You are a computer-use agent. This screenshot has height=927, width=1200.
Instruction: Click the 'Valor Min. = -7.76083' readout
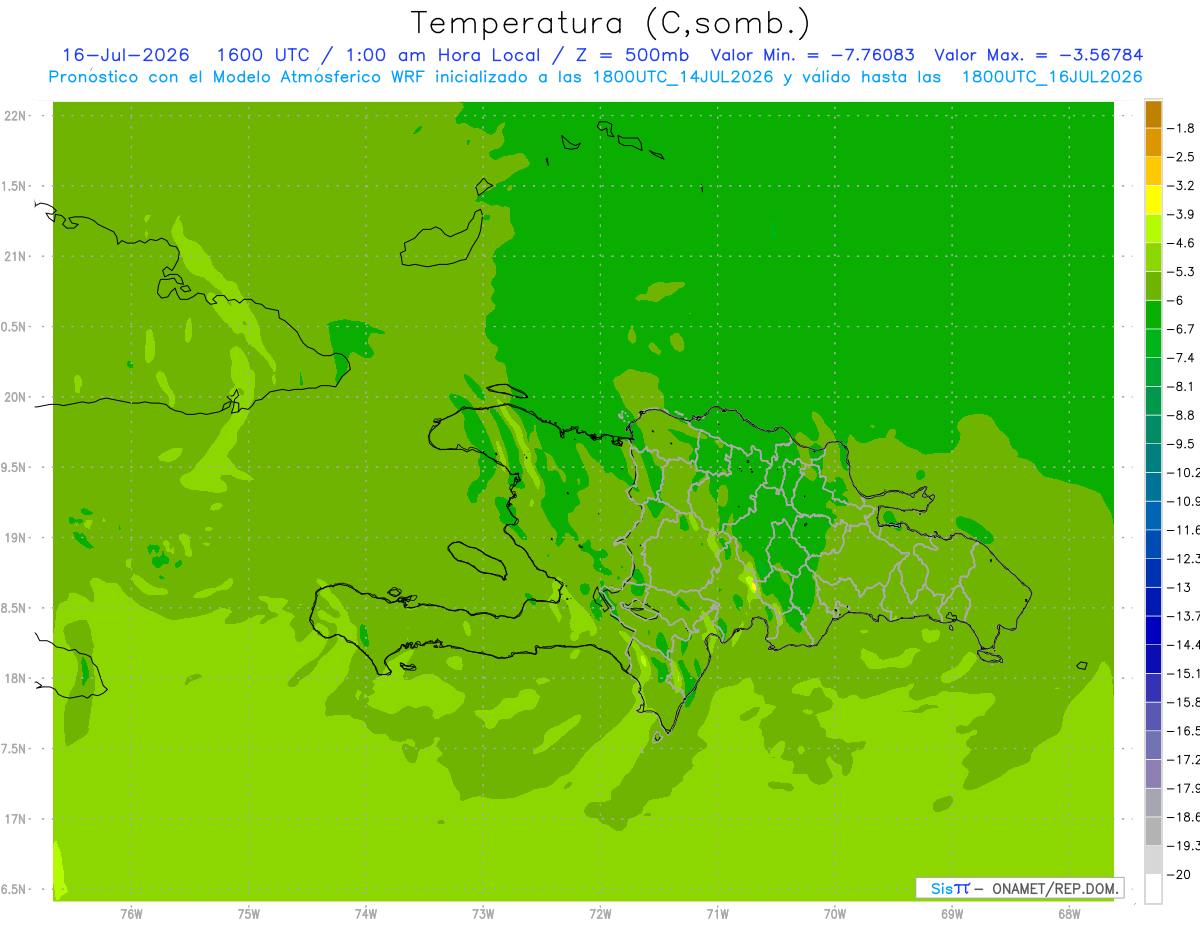[x=812, y=55]
